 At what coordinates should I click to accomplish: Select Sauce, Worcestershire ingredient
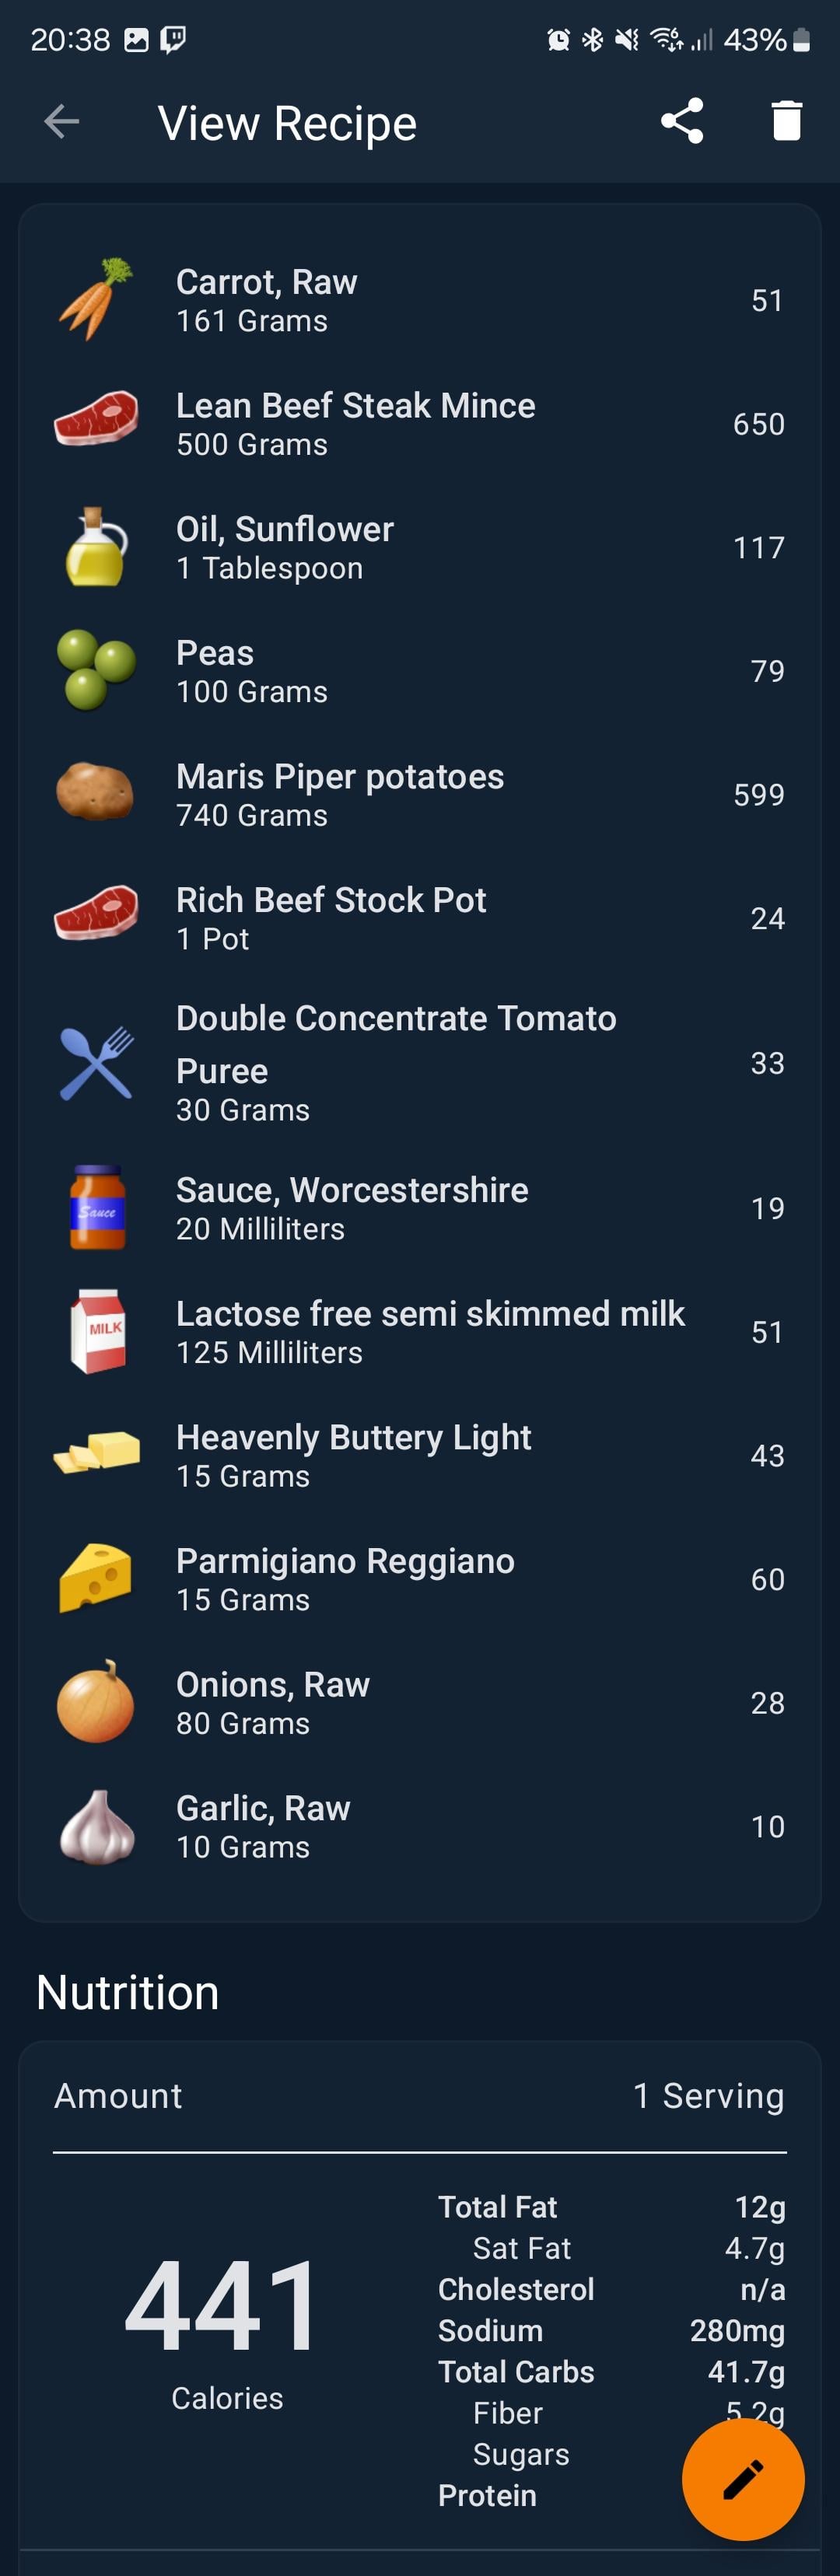(x=420, y=1208)
